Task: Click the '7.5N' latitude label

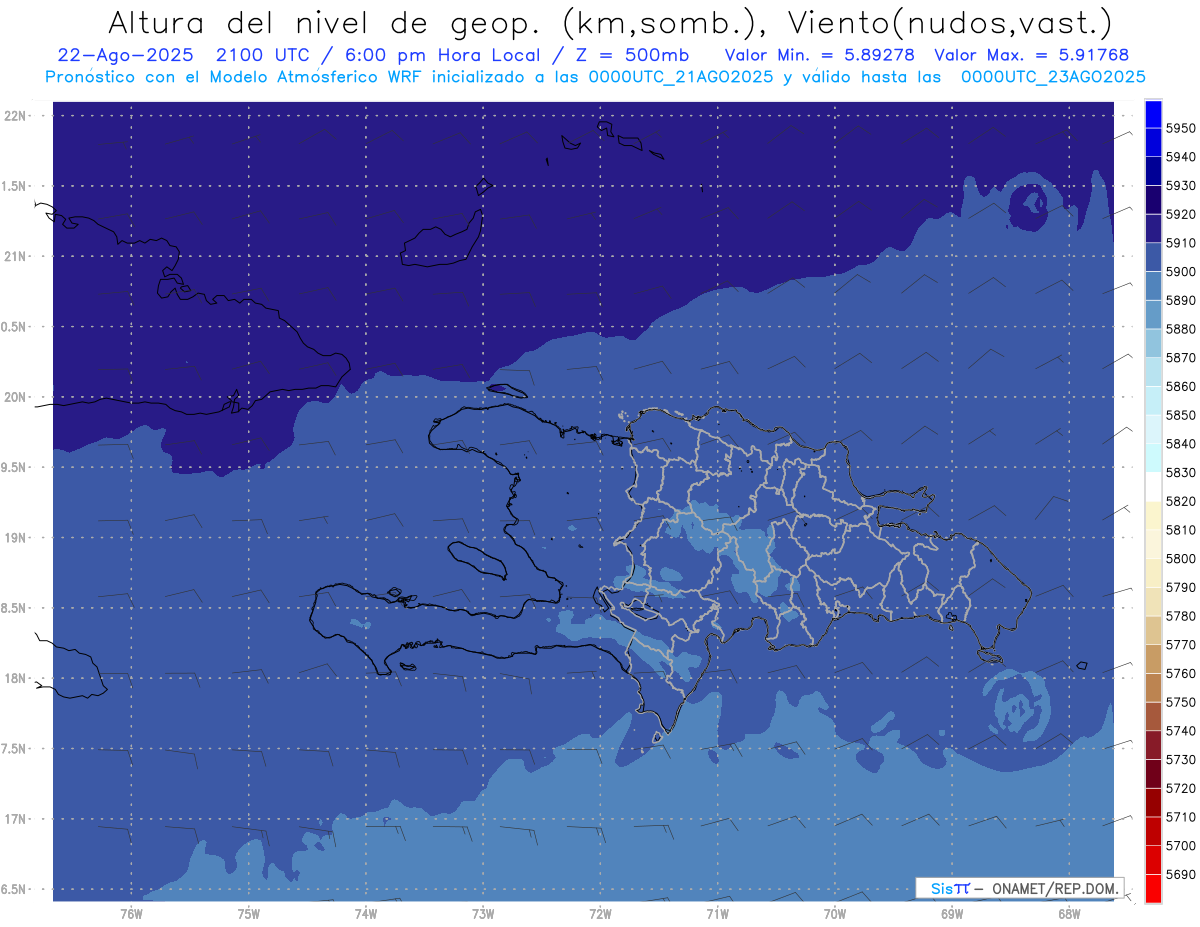Action: [13, 749]
